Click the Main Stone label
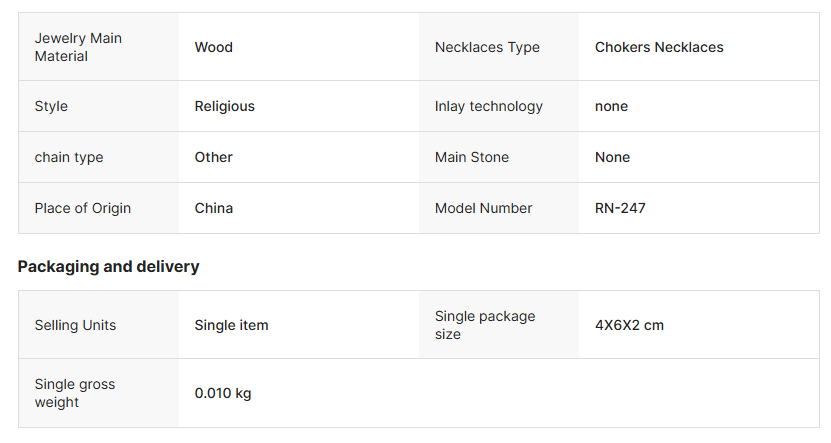This screenshot has height=443, width=831. point(471,157)
